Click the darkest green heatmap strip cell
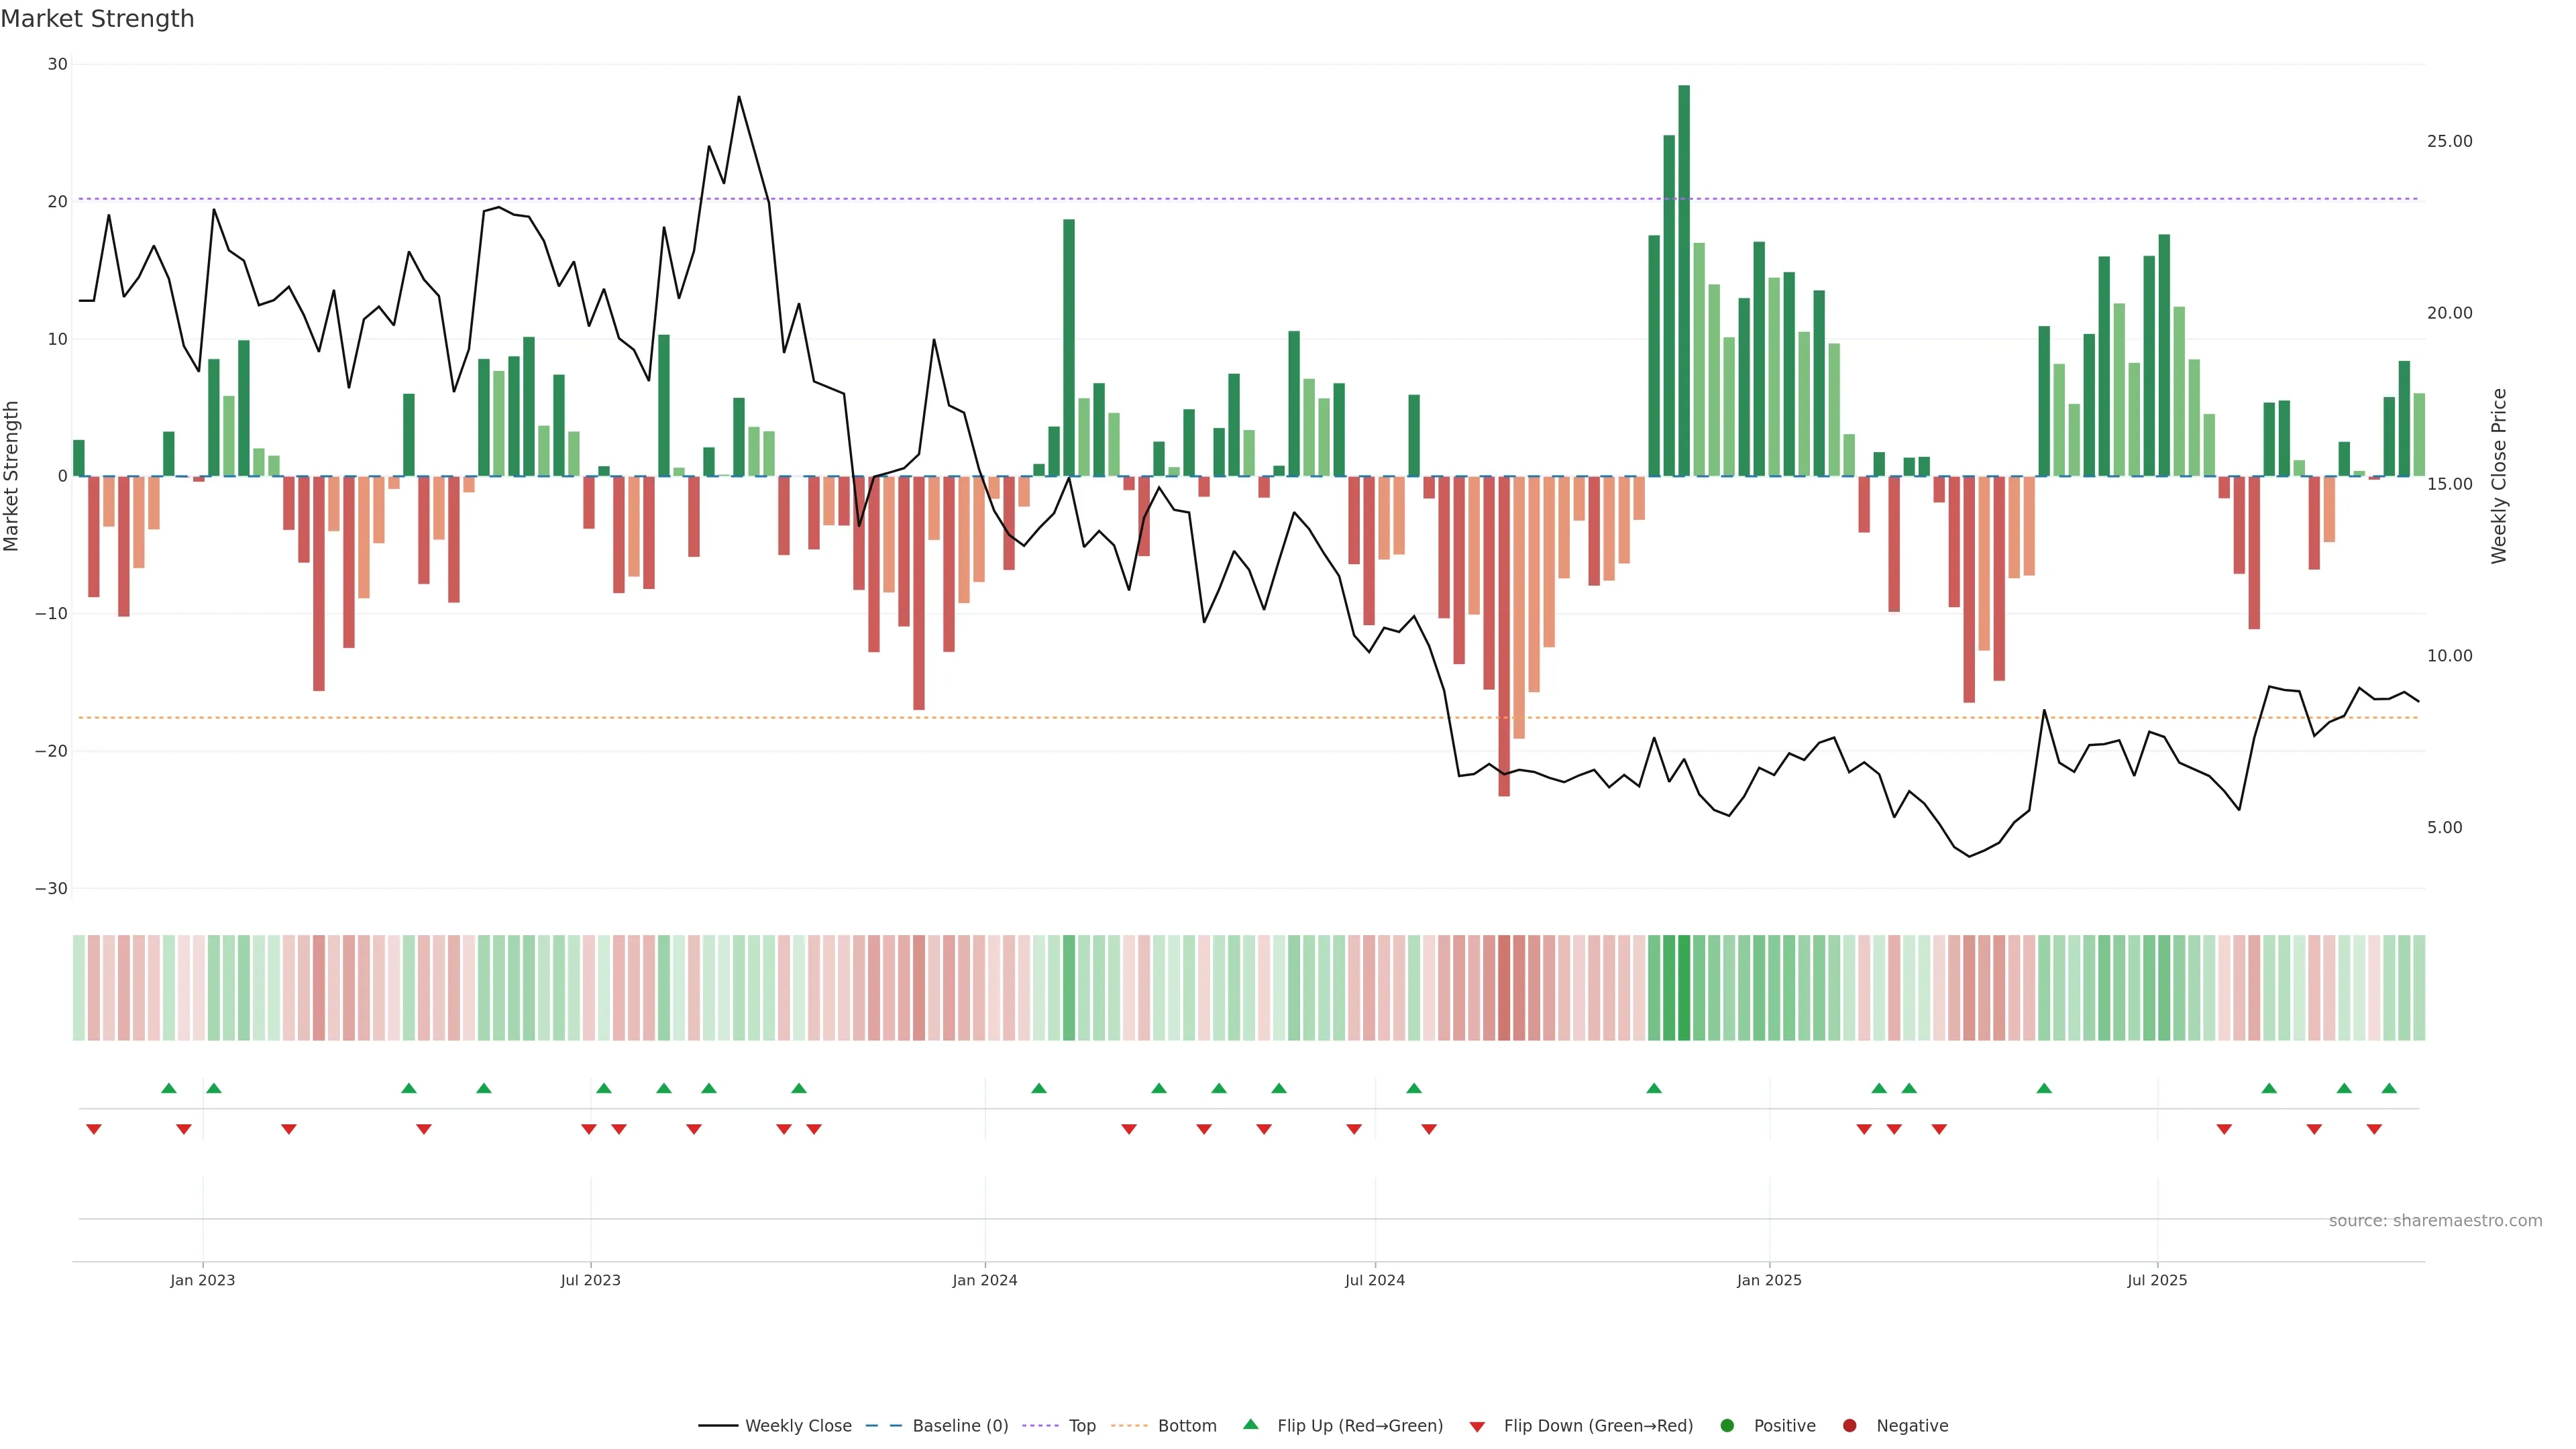The image size is (2576, 1449). pyautogui.click(x=1684, y=987)
